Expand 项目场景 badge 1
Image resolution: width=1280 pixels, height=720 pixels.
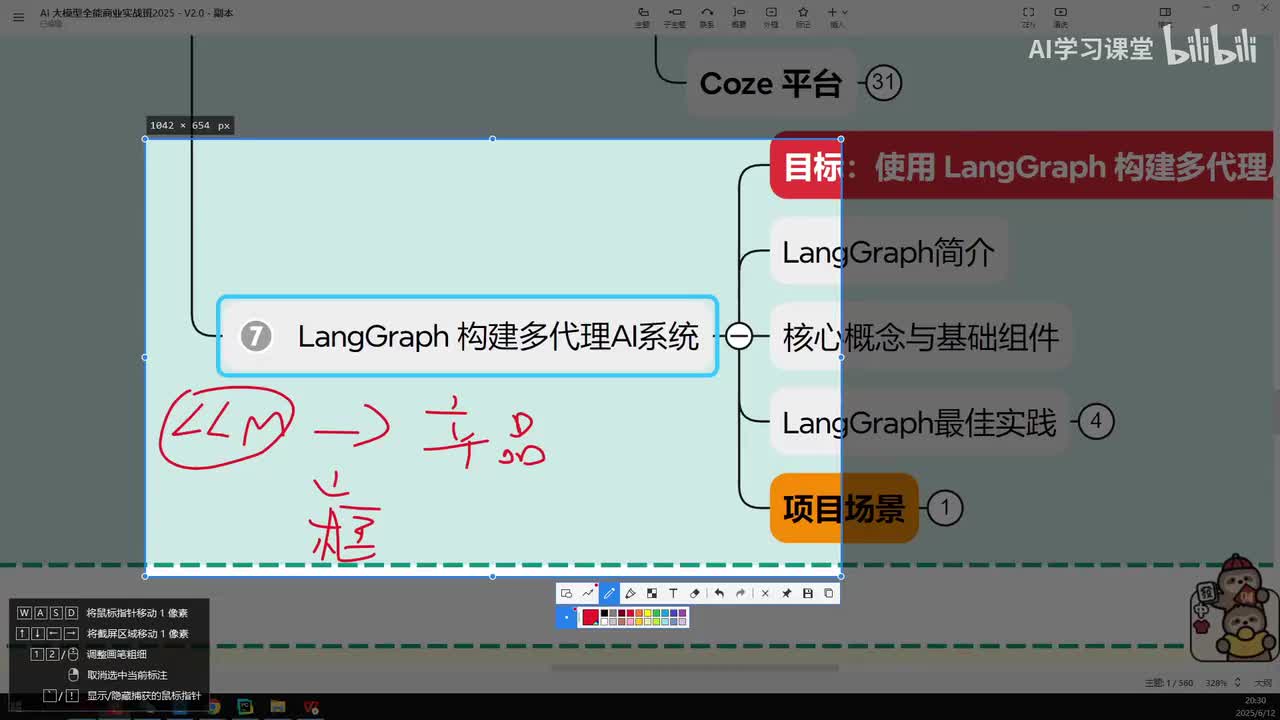point(945,508)
